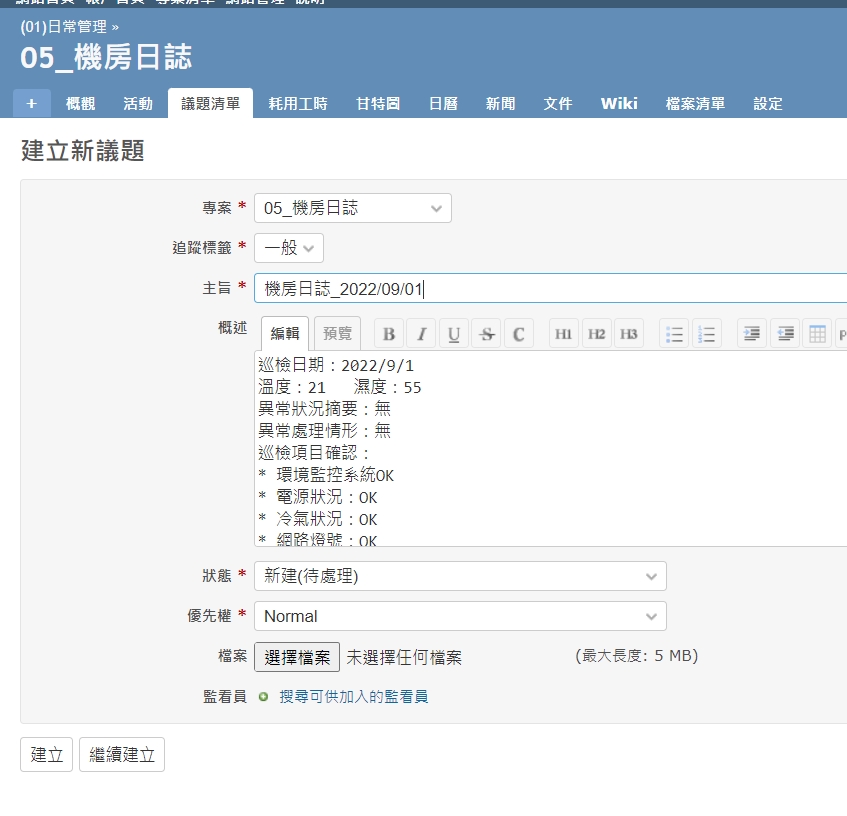Click the 建立 create button
The image size is (847, 816).
46,755
